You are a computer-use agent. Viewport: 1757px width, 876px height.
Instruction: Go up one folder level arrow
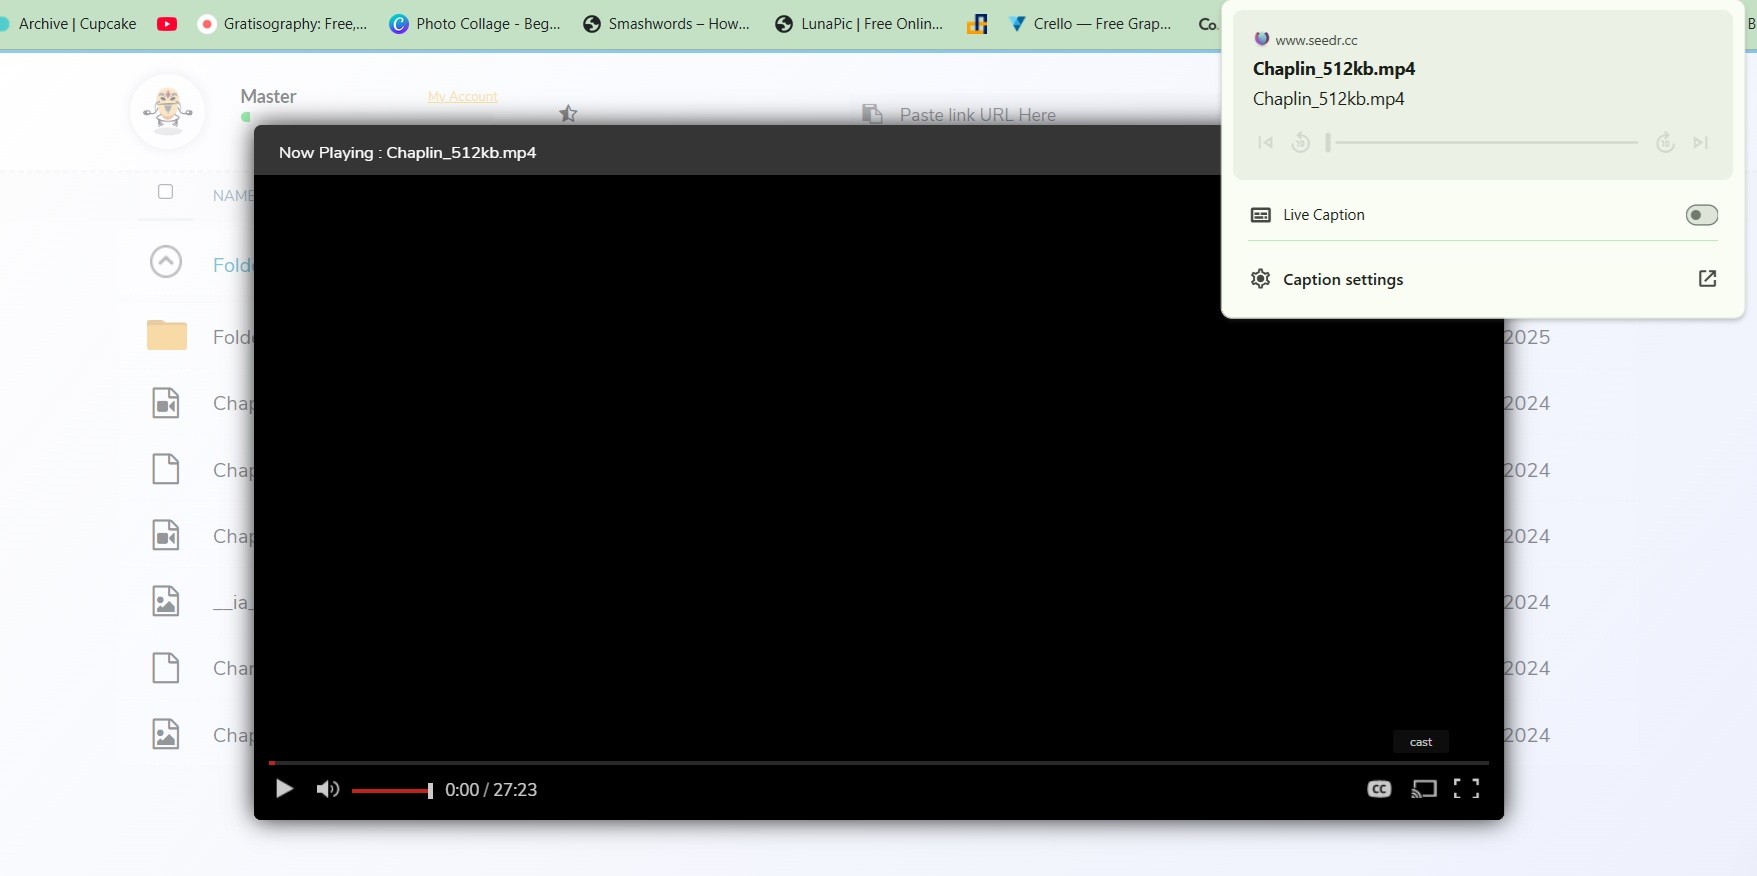click(x=166, y=262)
